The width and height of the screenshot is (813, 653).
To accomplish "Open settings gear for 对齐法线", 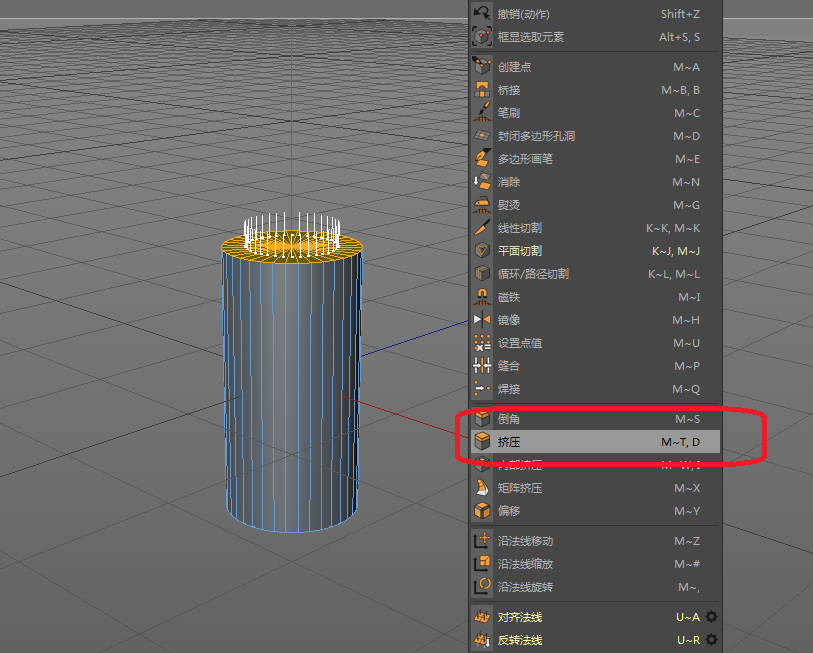I will click(x=712, y=617).
